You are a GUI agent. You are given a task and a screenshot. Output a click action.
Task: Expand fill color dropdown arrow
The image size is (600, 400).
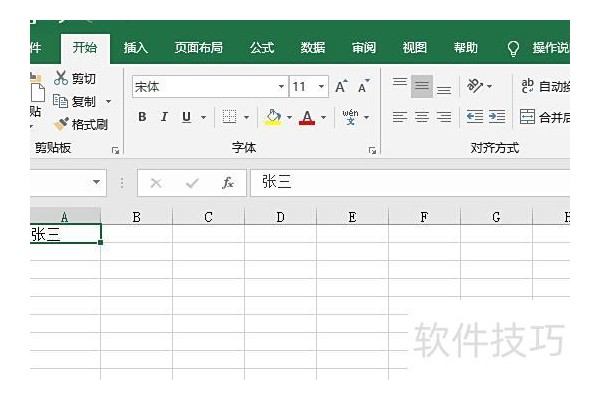point(289,117)
